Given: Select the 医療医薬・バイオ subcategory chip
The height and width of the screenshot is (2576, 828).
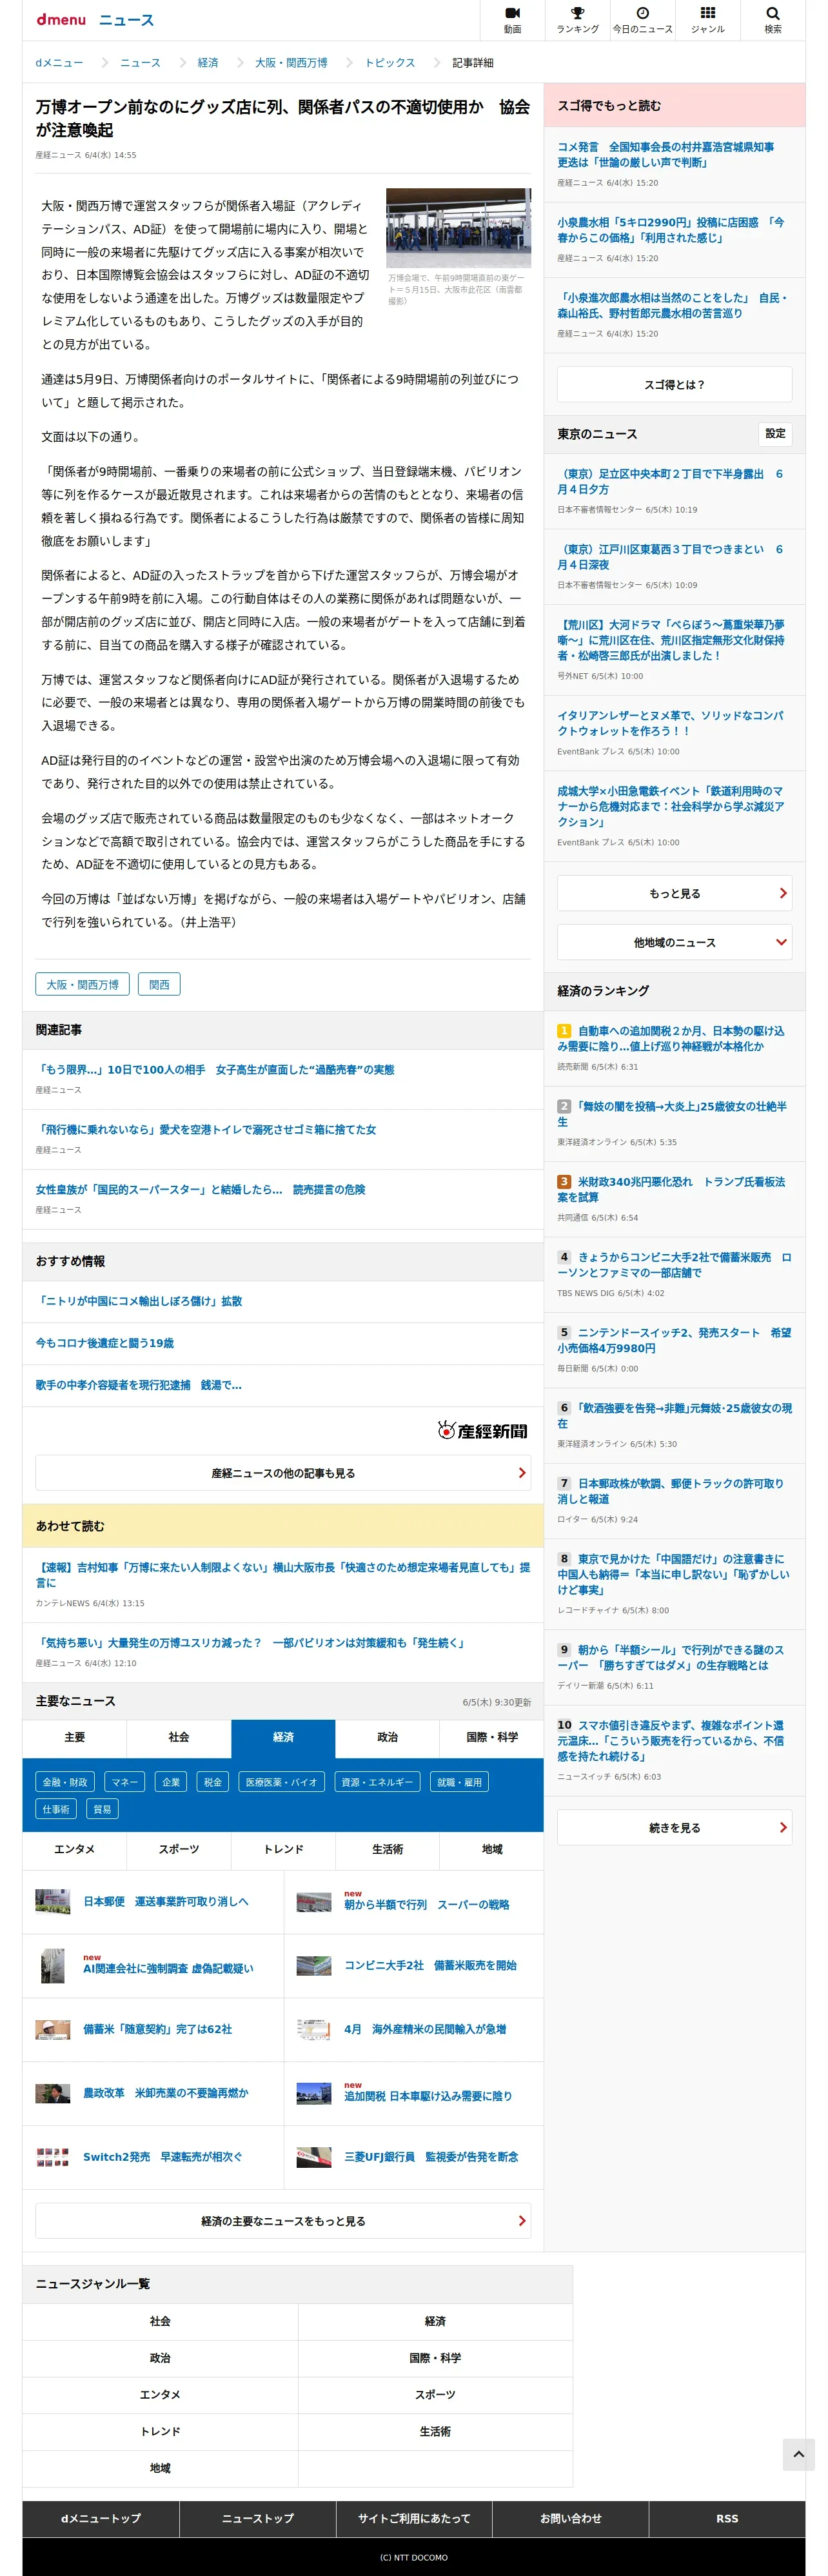Looking at the screenshot, I should [281, 1782].
